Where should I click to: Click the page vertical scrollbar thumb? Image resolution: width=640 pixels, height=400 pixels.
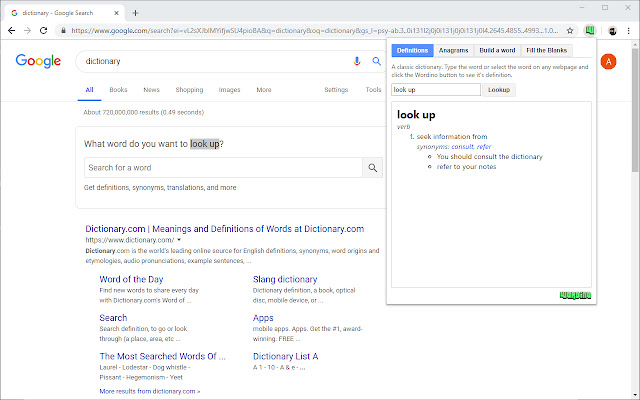(x=635, y=110)
